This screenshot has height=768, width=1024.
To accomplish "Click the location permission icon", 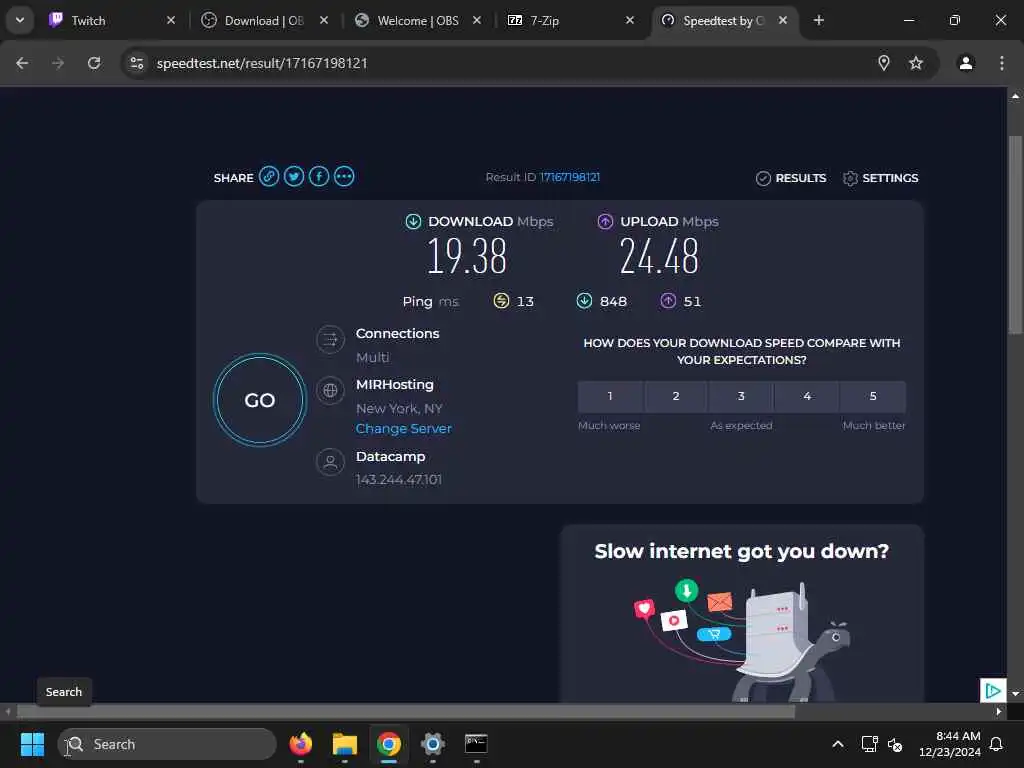I will [884, 63].
